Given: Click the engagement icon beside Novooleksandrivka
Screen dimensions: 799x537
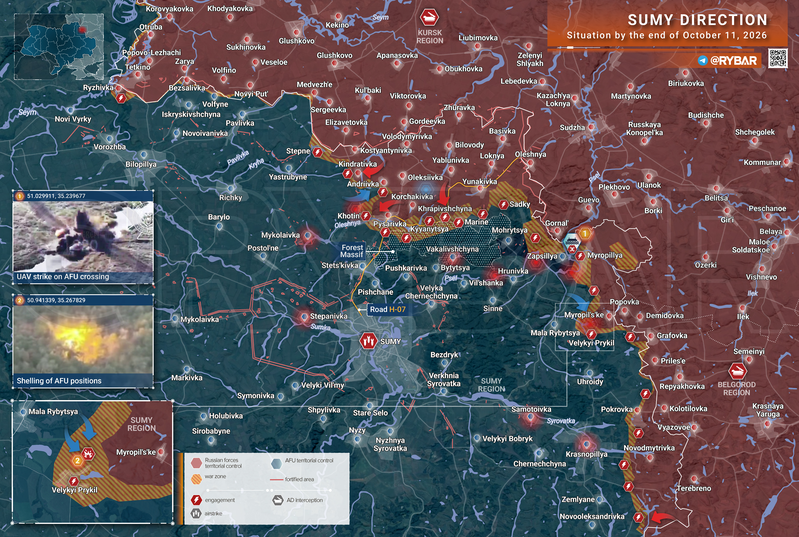Looking at the screenshot, I should tap(638, 517).
